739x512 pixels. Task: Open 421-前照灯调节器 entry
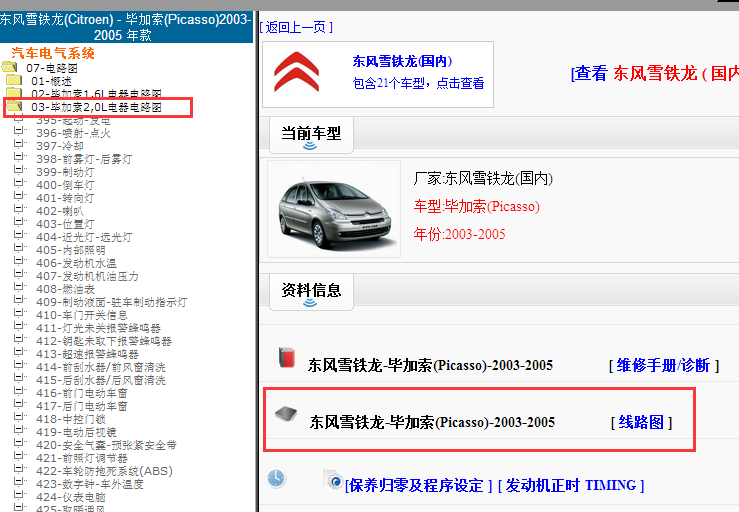pos(82,458)
